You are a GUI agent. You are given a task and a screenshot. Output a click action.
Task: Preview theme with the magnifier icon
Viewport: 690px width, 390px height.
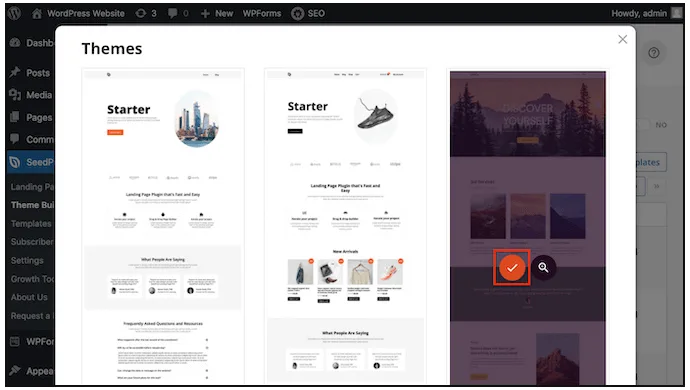coord(543,267)
